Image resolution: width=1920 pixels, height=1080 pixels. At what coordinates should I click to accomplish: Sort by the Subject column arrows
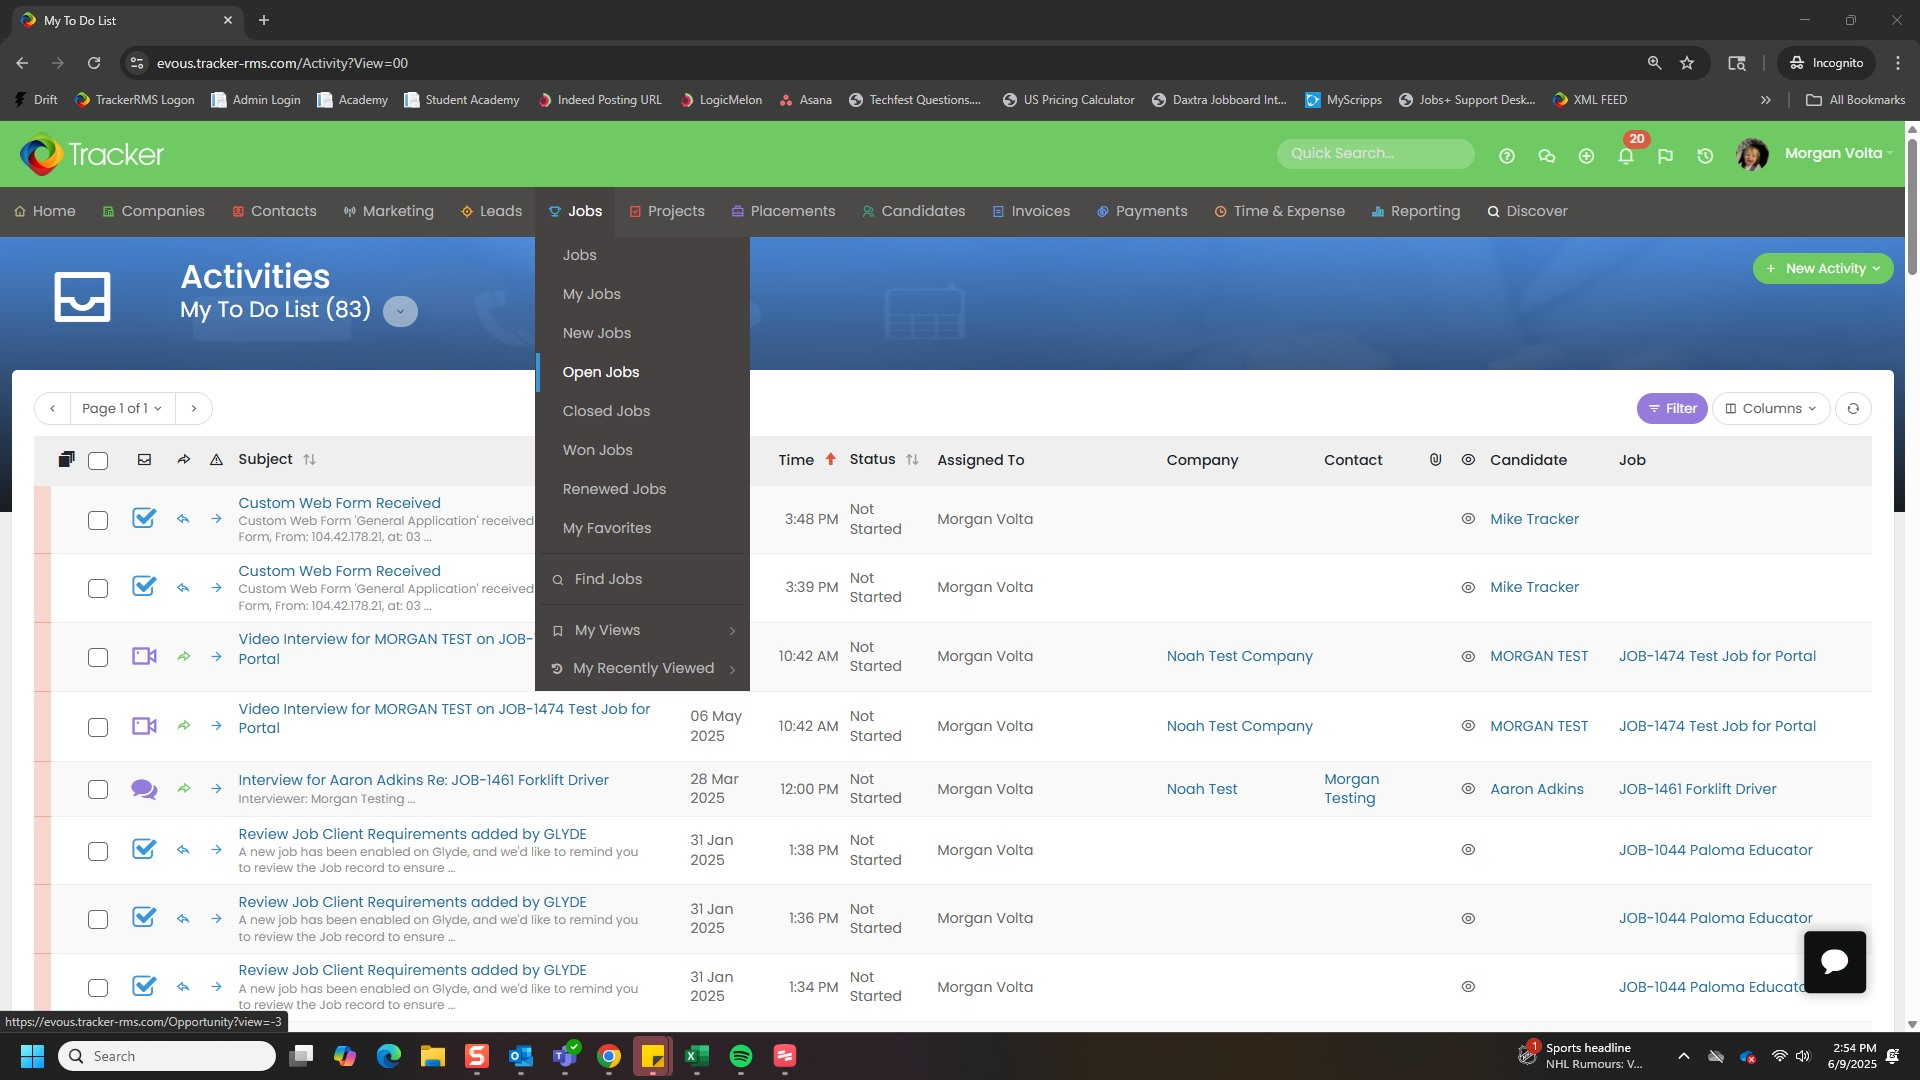tap(309, 460)
